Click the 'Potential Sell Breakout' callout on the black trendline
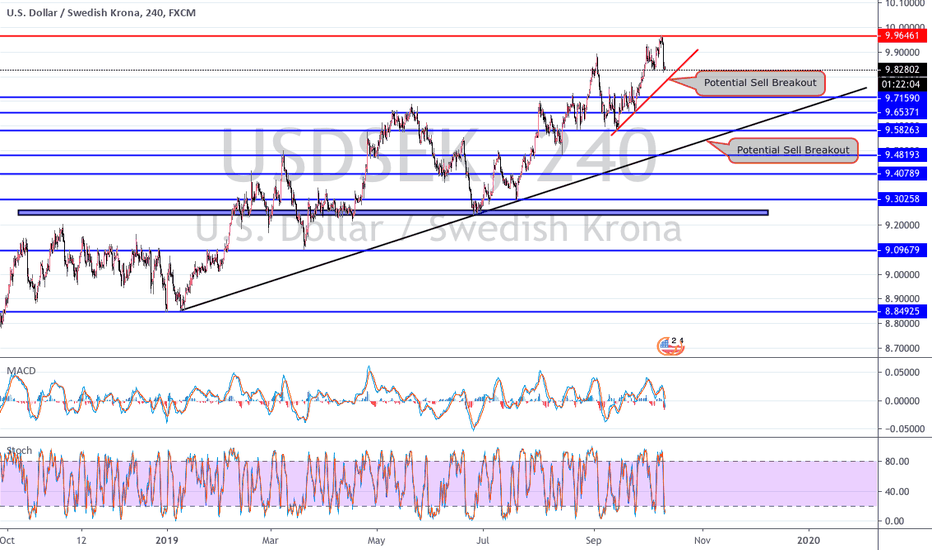 tap(793, 150)
